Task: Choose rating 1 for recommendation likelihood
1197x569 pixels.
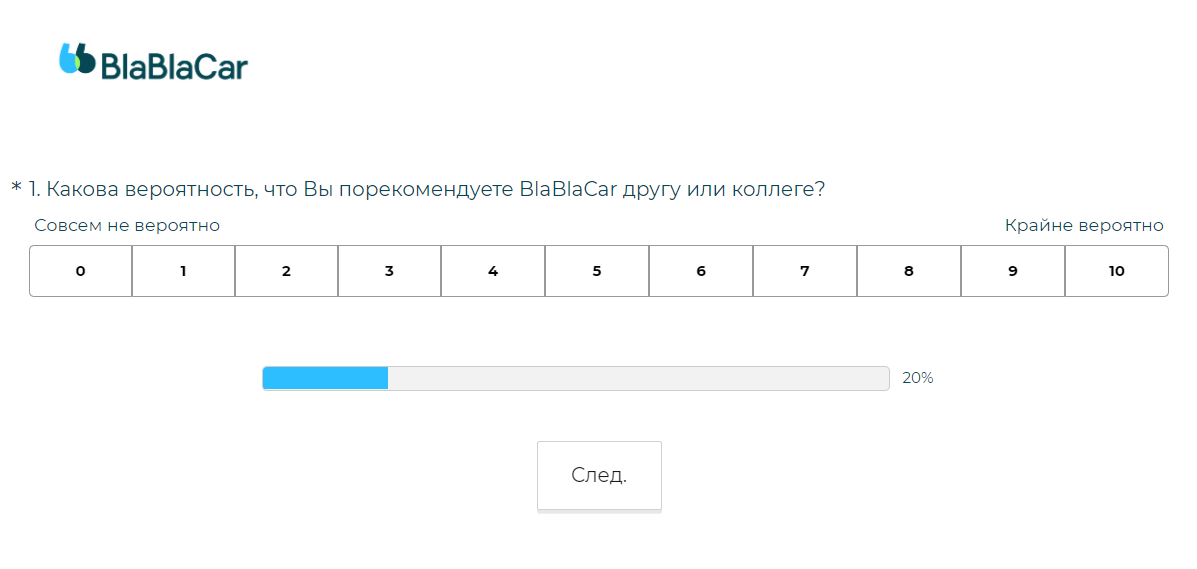Action: click(184, 271)
